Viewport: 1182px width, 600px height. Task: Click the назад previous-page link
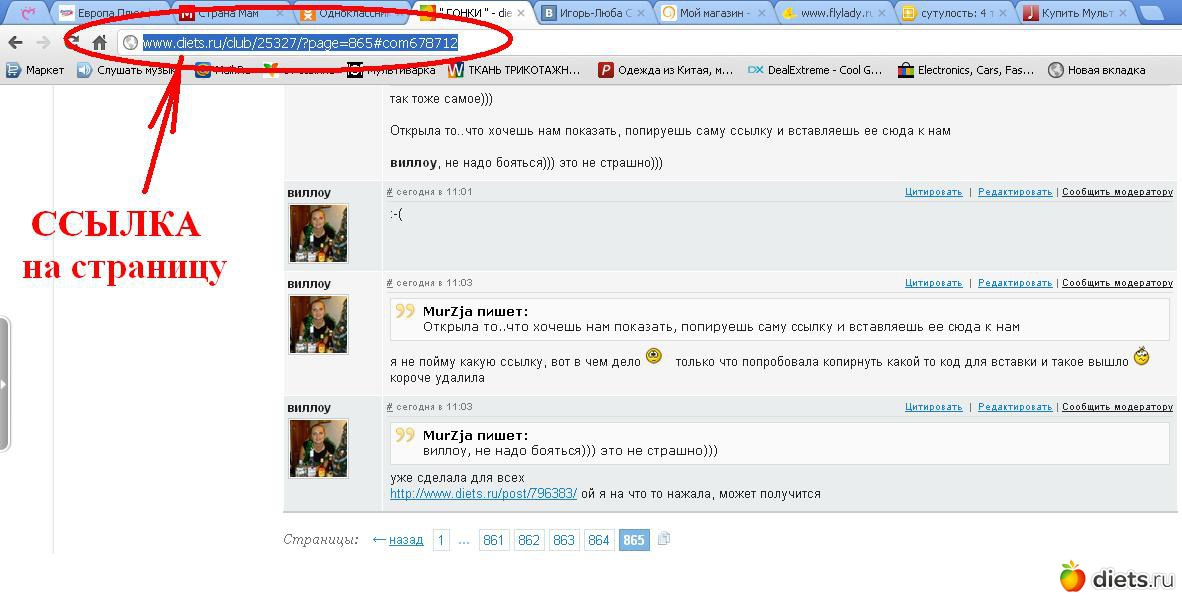pyautogui.click(x=405, y=540)
